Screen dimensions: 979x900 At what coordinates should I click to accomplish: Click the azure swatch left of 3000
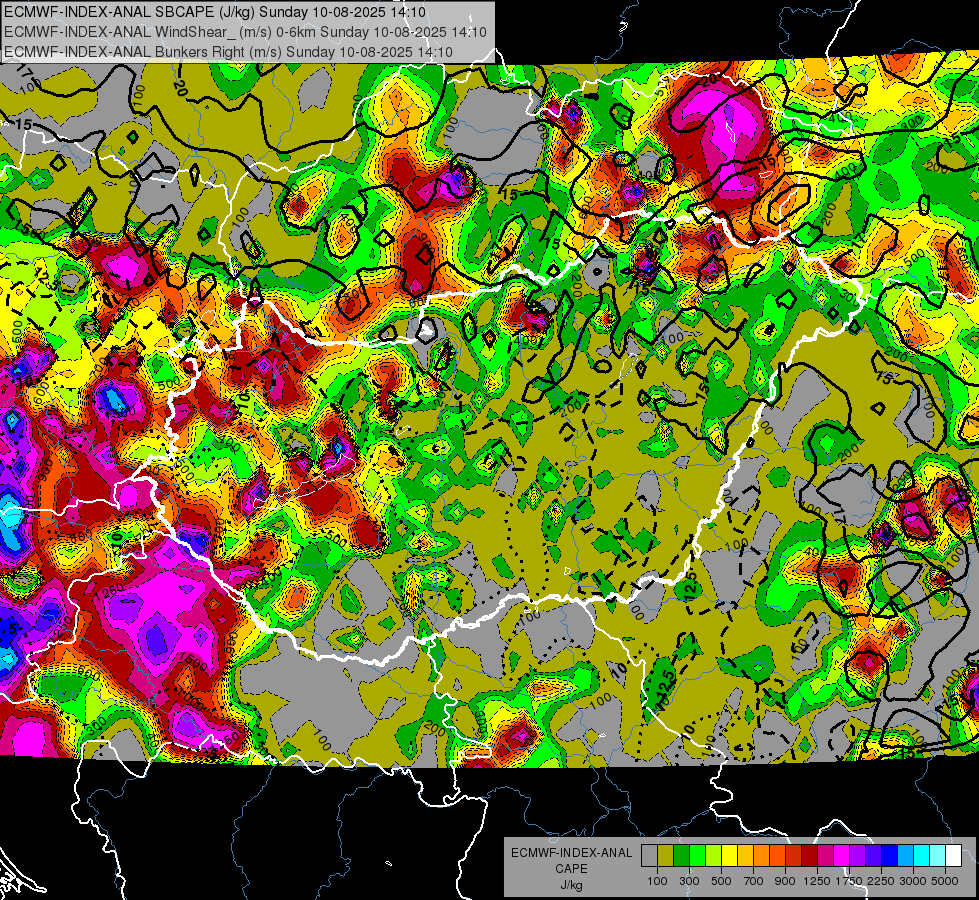905,856
